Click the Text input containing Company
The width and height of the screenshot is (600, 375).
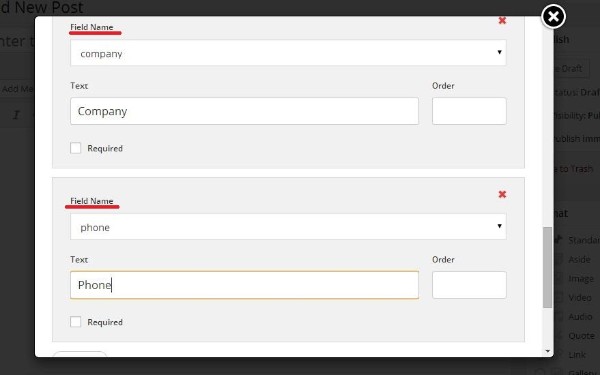244,111
